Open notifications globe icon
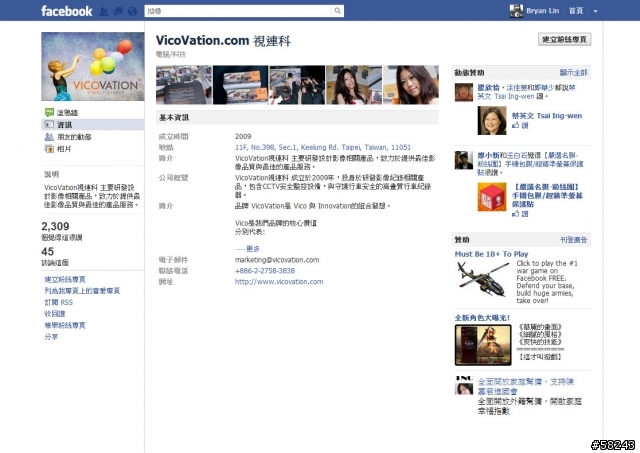Image resolution: width=640 pixels, height=453 pixels. (132, 11)
